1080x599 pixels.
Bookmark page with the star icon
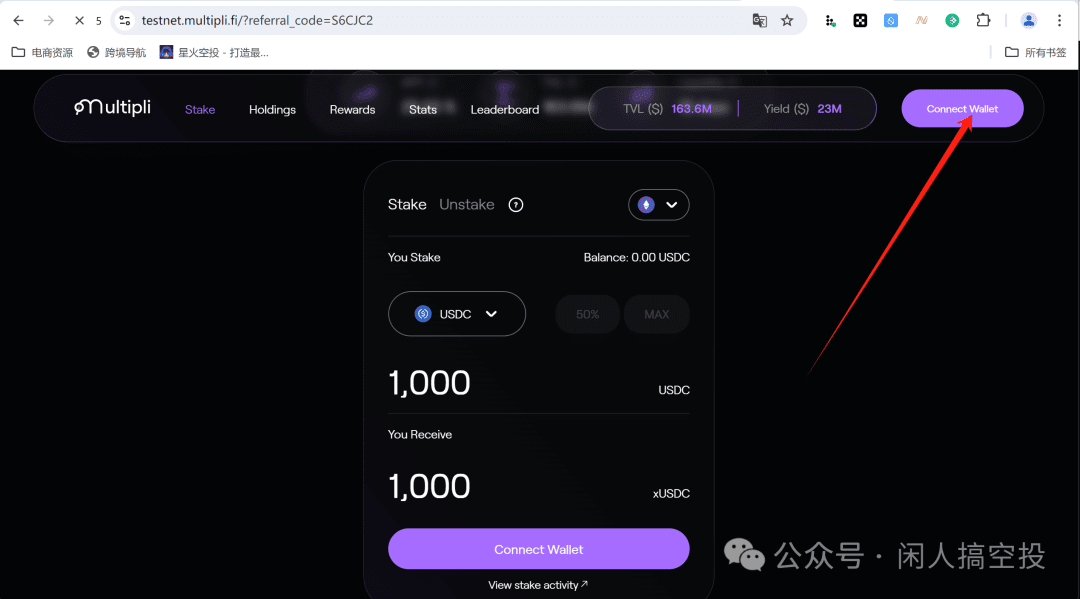tap(787, 21)
